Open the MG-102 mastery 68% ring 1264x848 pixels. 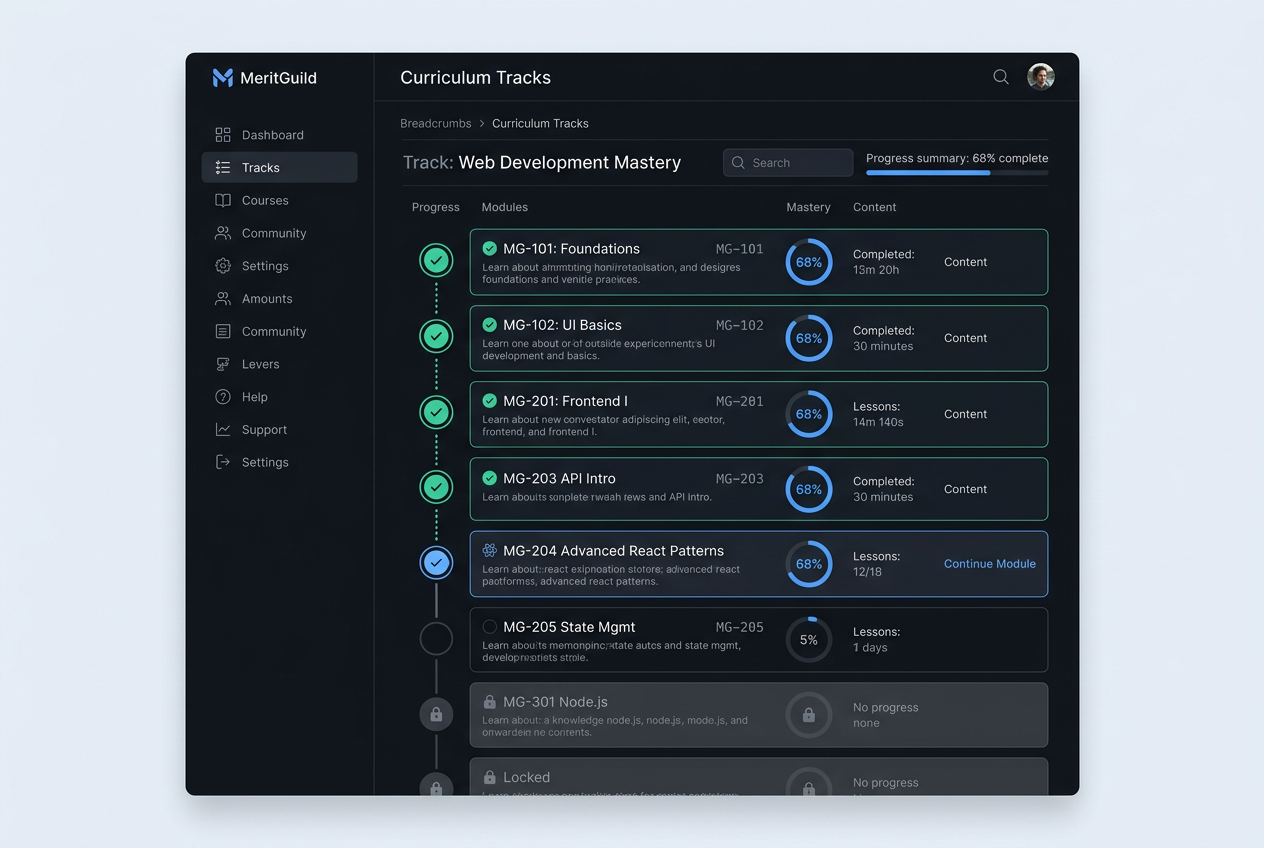tap(809, 338)
